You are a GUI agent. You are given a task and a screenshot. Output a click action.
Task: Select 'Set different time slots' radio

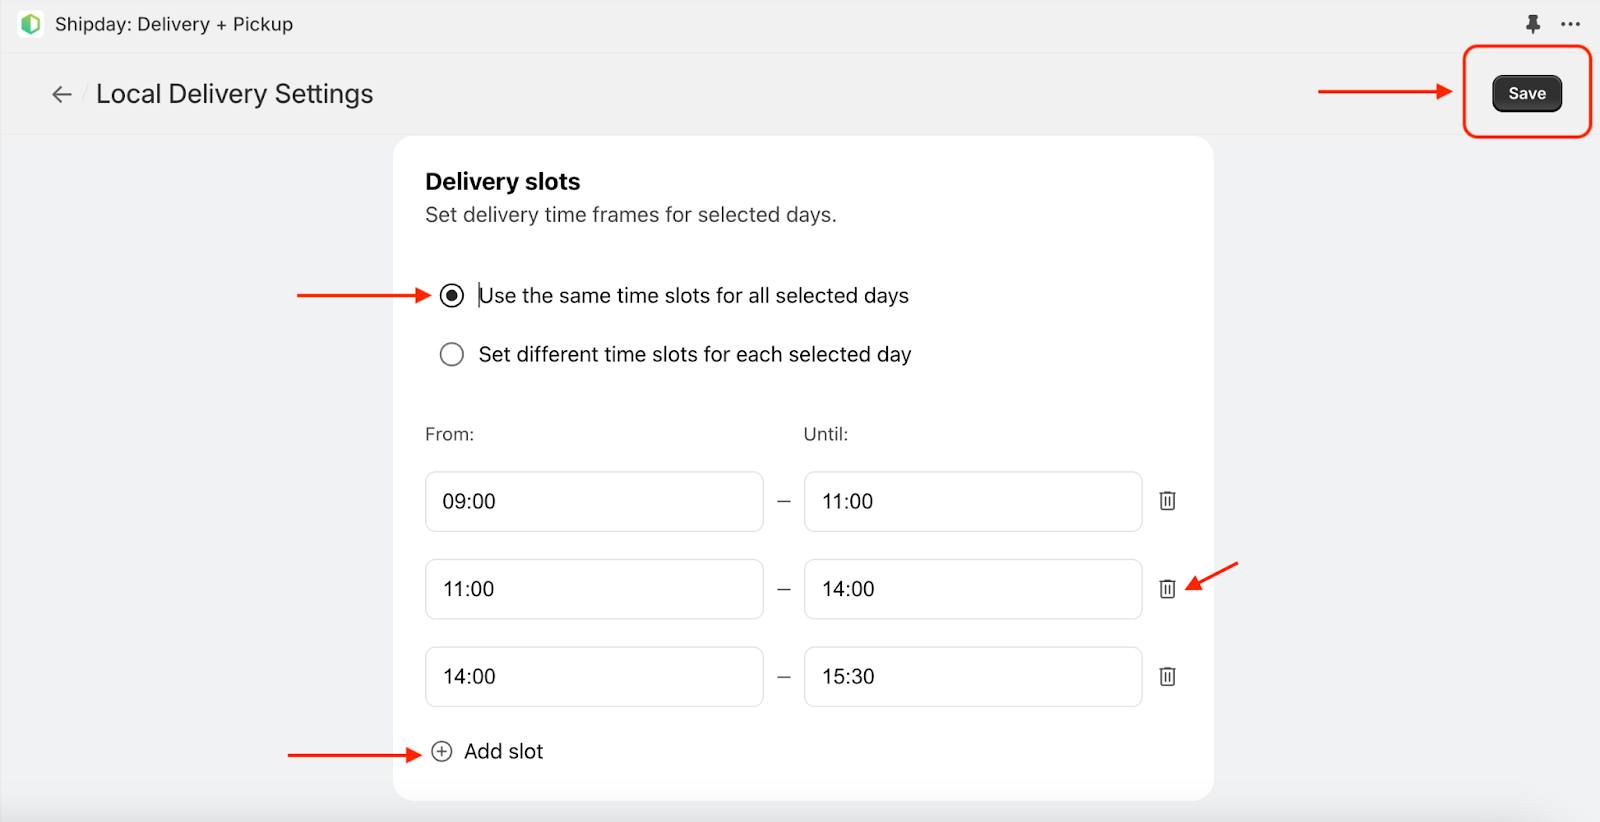pos(452,355)
